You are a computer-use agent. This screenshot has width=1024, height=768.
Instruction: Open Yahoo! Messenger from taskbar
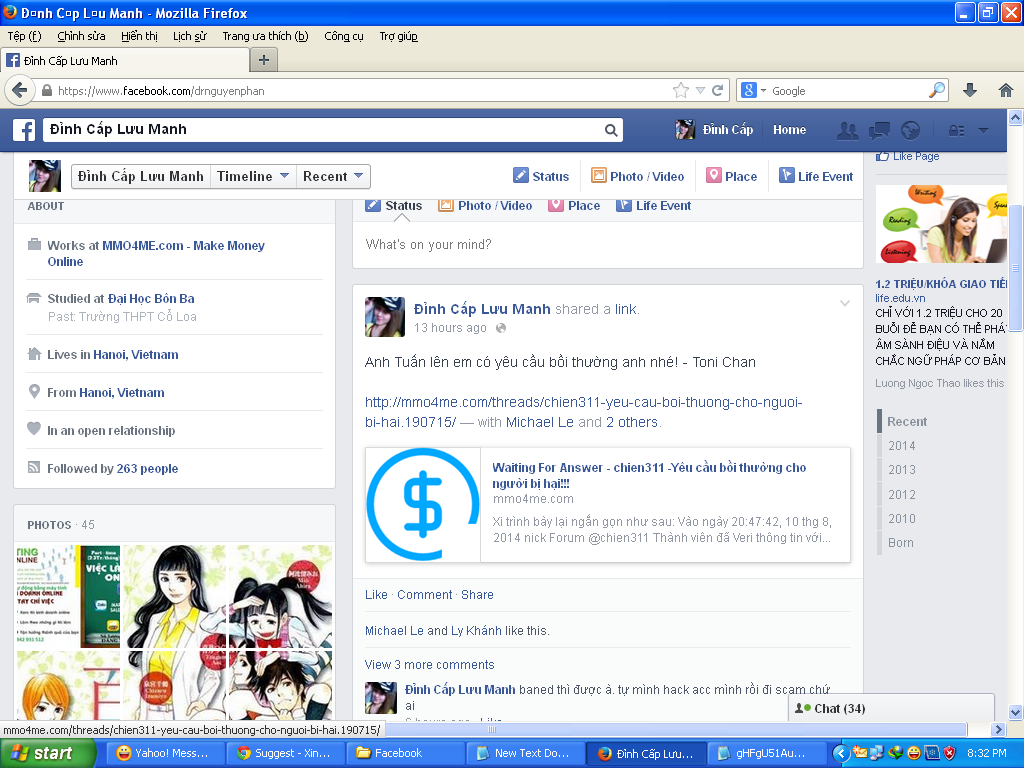(x=165, y=753)
